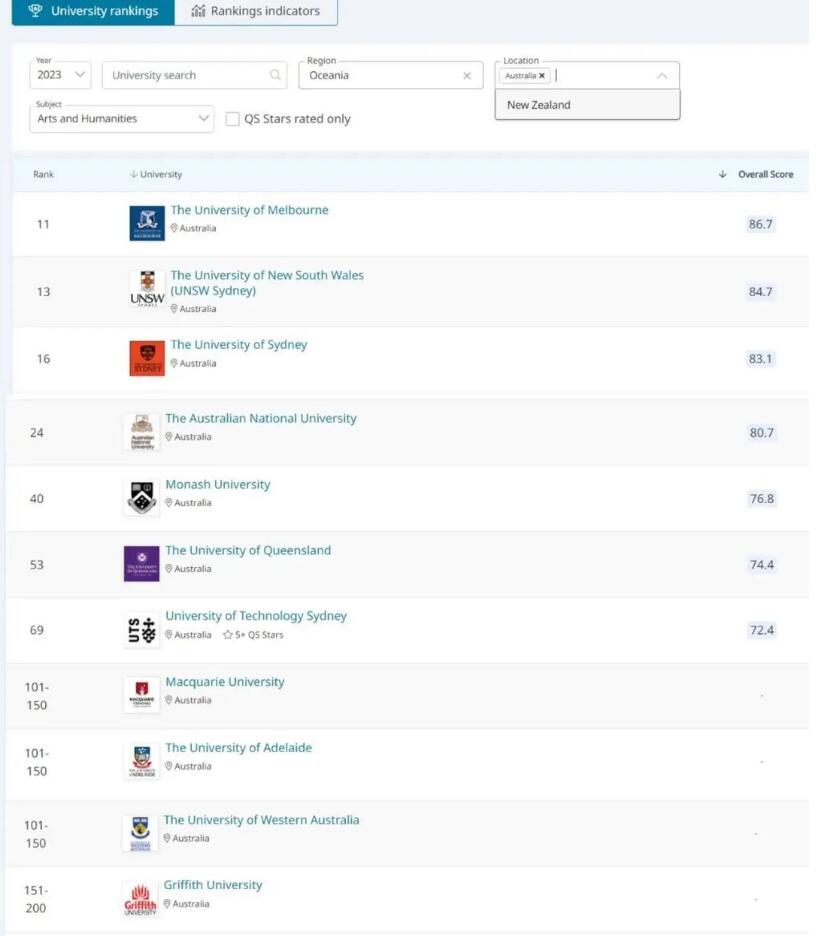This screenshot has height=936, width=819.
Task: Click the 5+ QS Stars badge
Action: [x=253, y=635]
